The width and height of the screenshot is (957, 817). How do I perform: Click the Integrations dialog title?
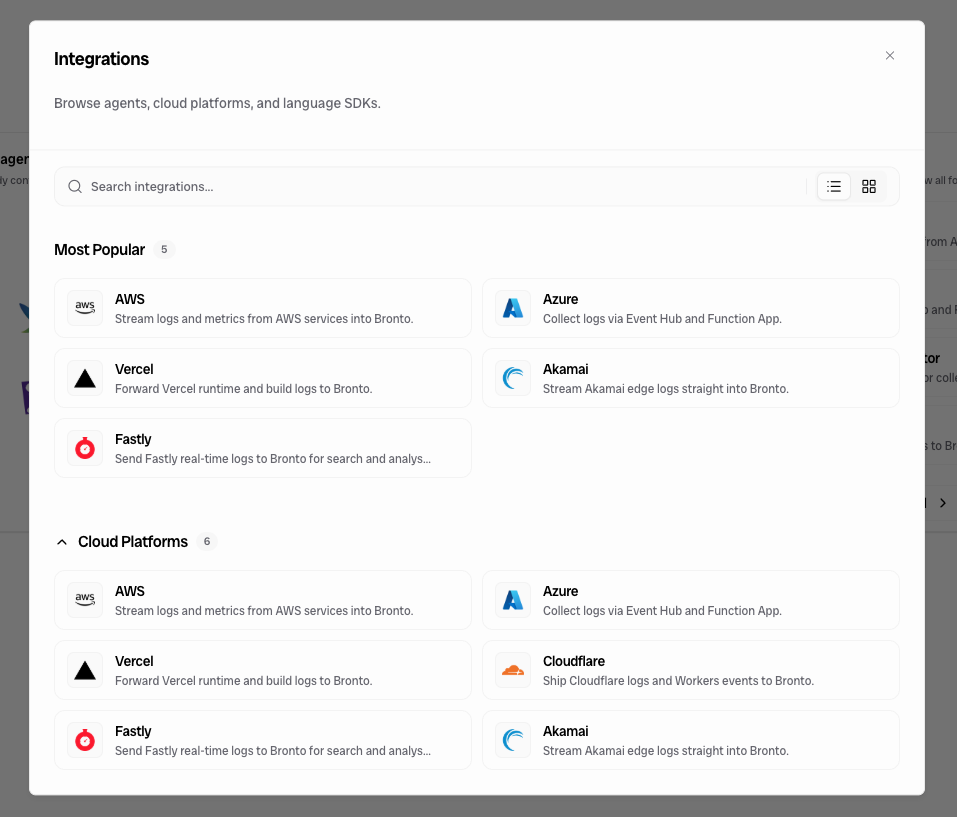(x=101, y=59)
